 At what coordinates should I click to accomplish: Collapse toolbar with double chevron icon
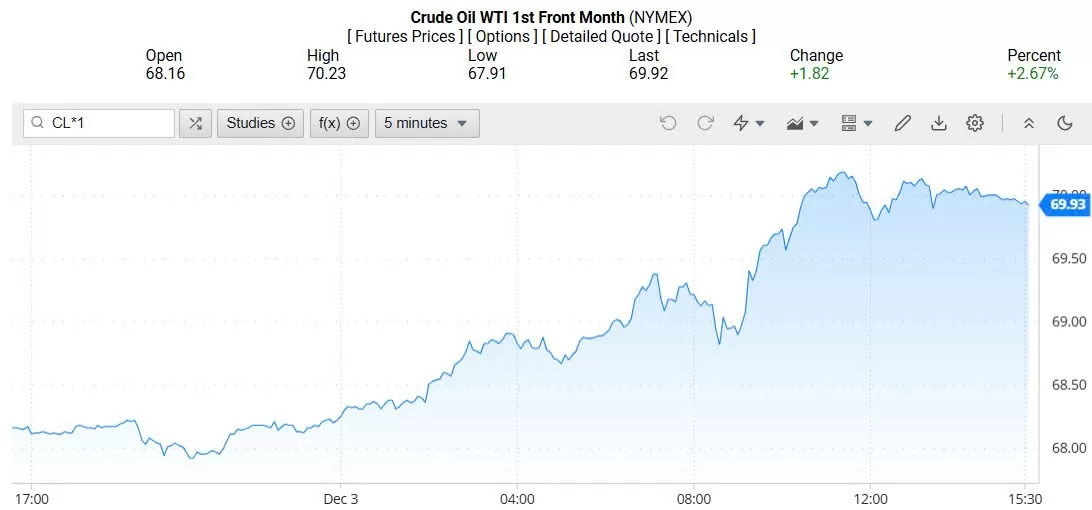(x=1028, y=123)
